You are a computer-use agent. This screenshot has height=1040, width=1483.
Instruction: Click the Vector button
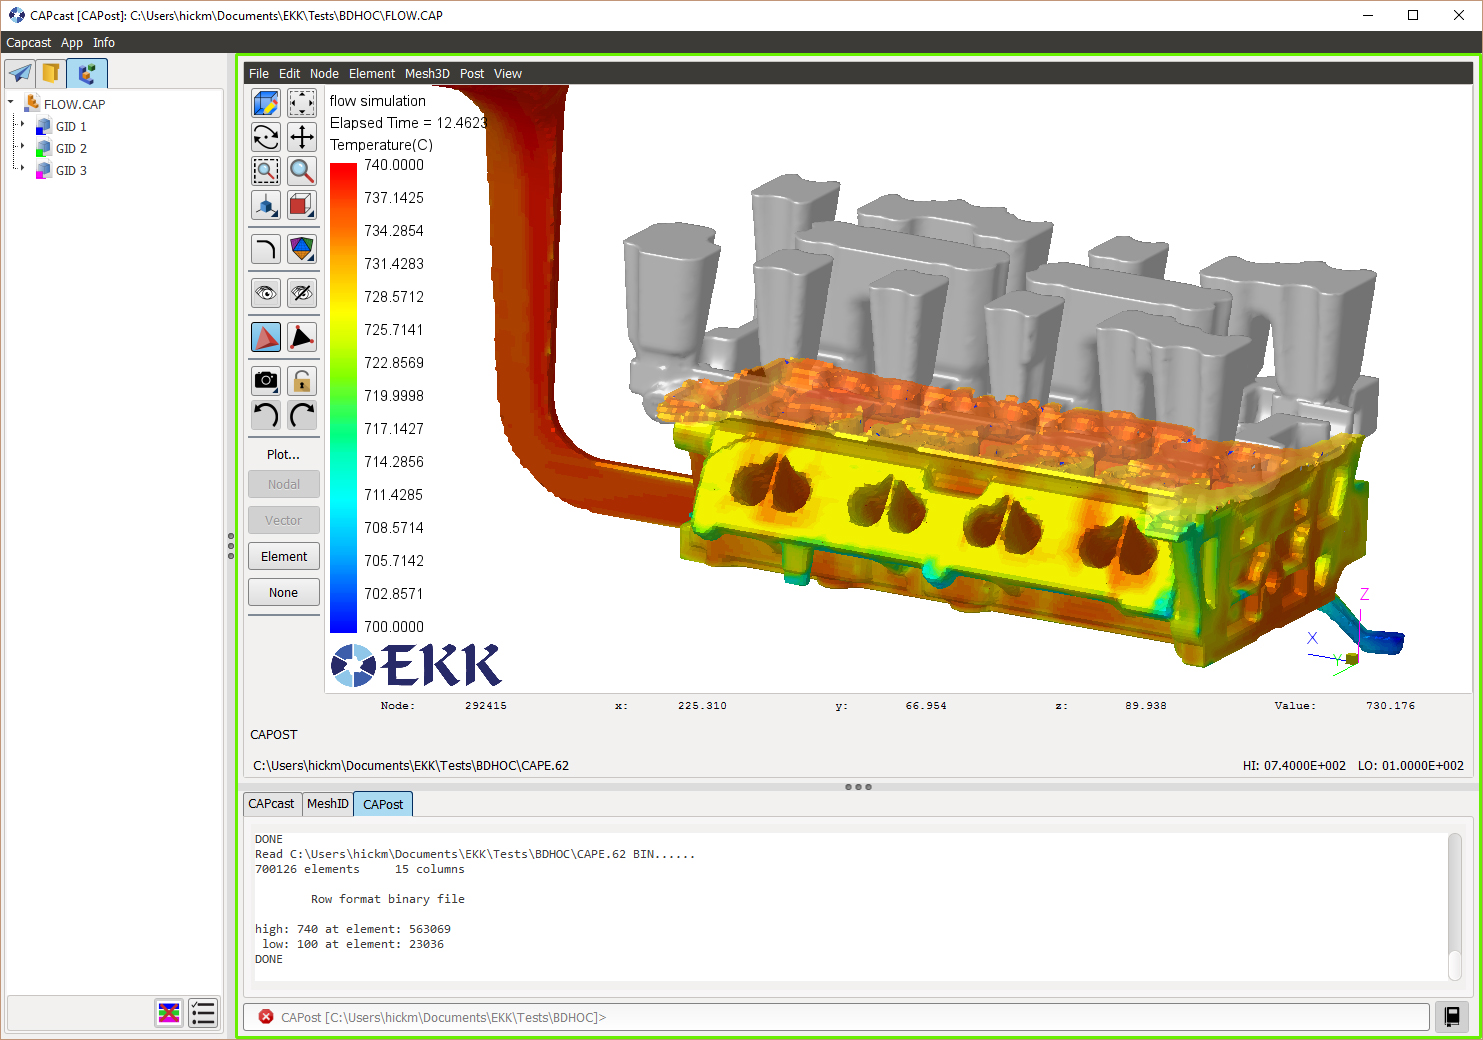(x=284, y=520)
